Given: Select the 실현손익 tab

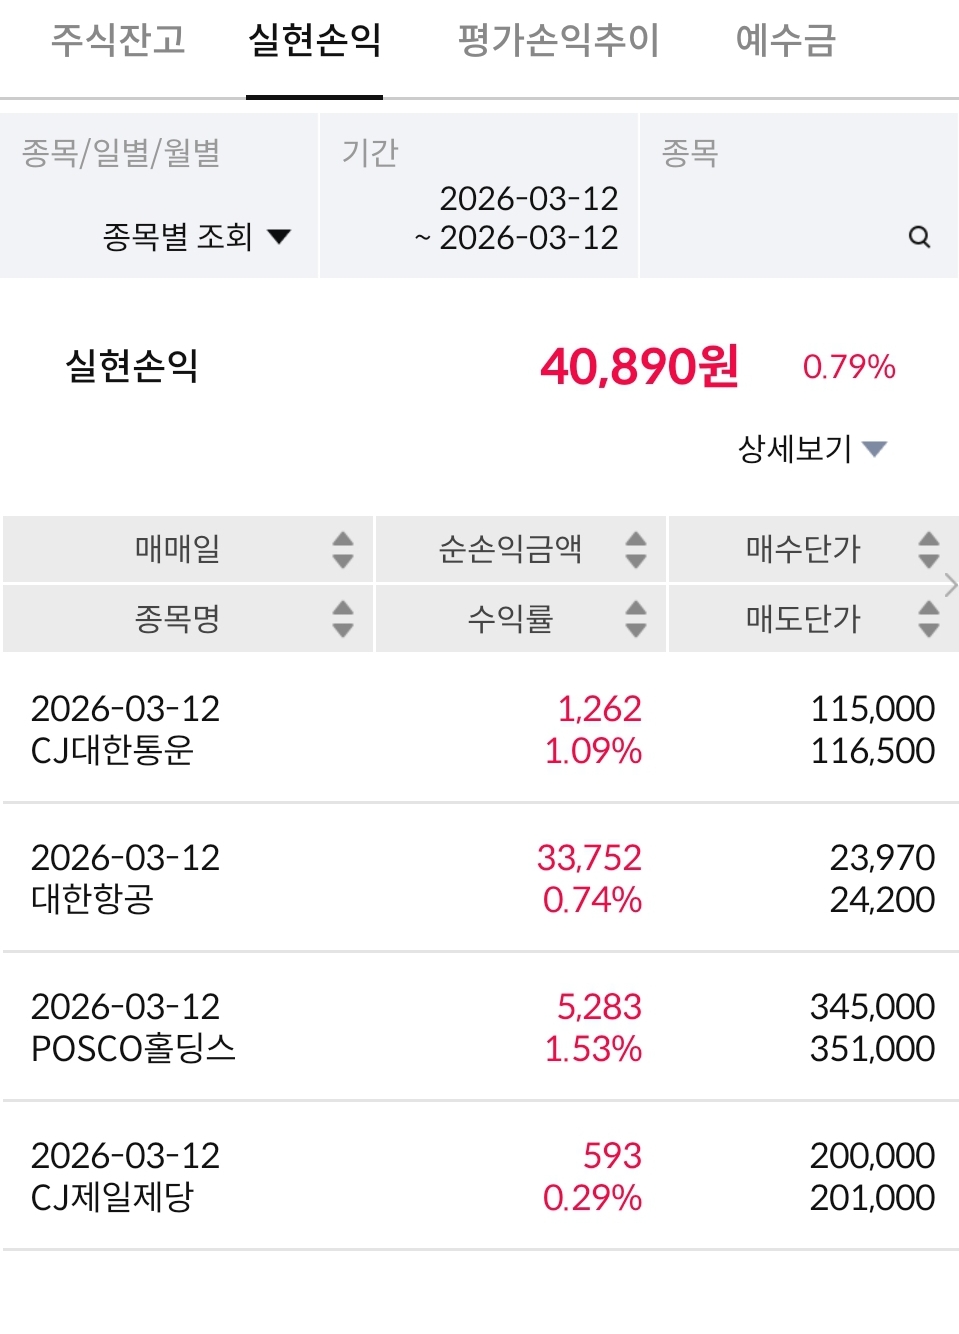Looking at the screenshot, I should point(314,41).
